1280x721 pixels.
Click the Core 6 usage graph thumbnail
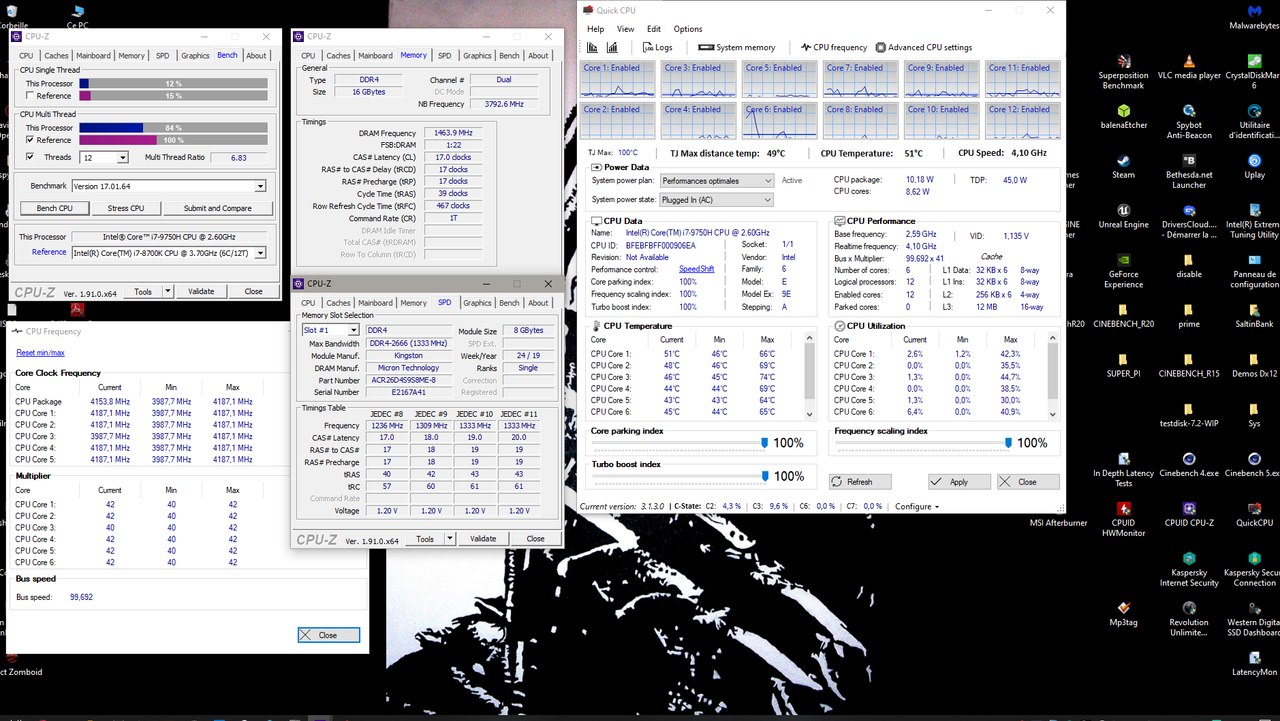coord(779,120)
